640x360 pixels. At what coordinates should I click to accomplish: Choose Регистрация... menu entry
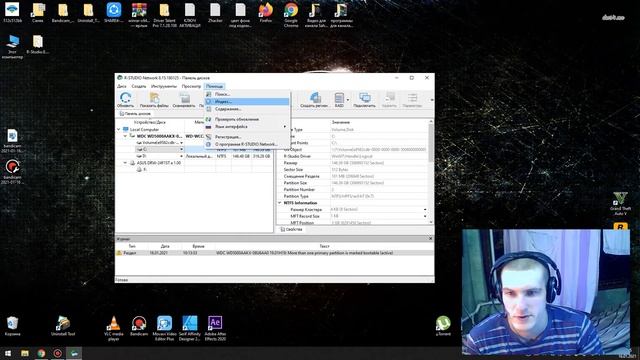(x=247, y=137)
